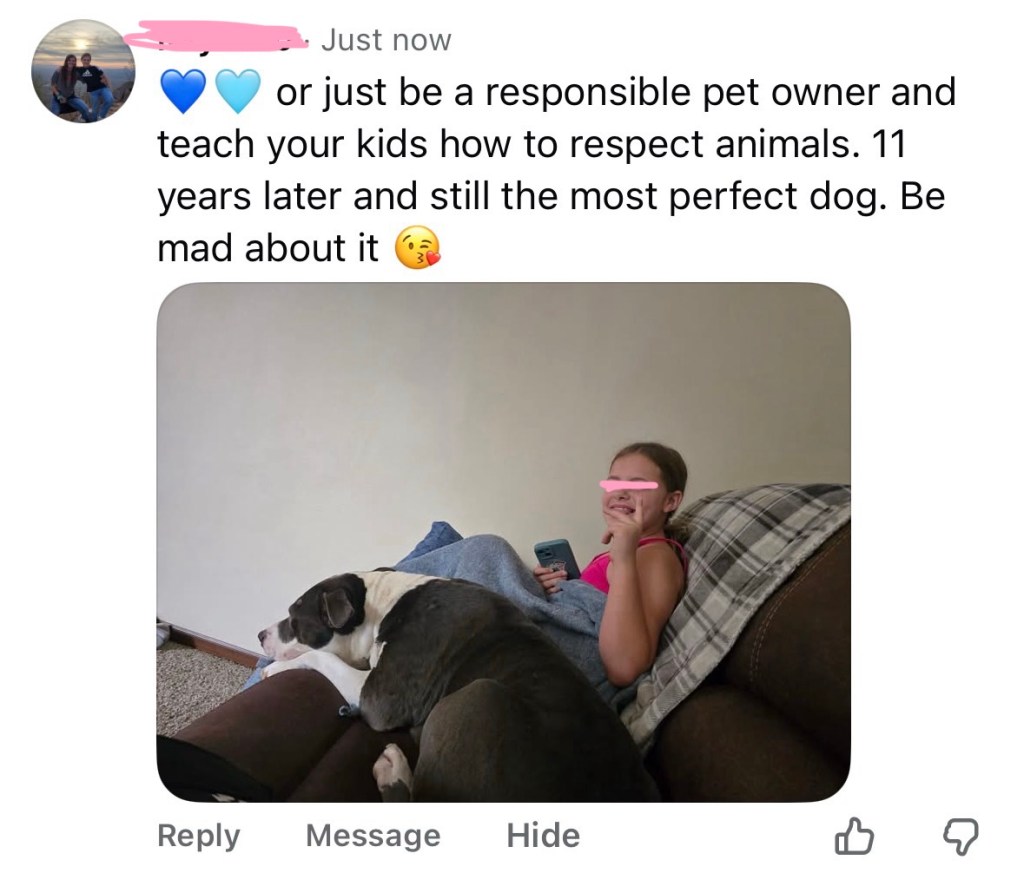
Task: Click the 'Just now' timestamp
Action: point(386,40)
